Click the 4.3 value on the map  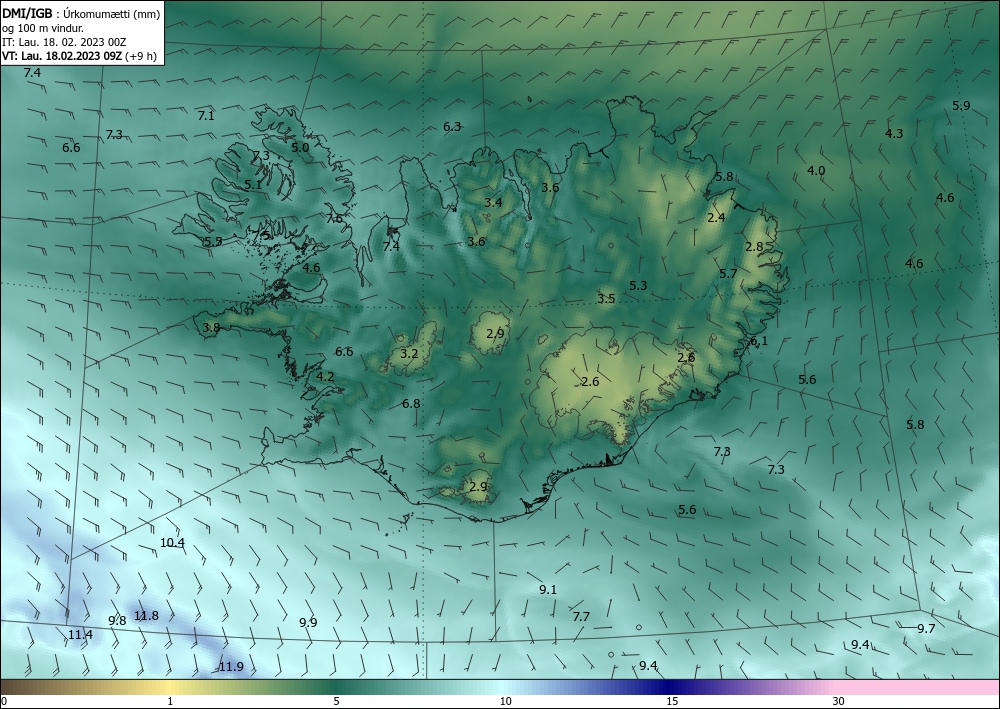click(894, 133)
